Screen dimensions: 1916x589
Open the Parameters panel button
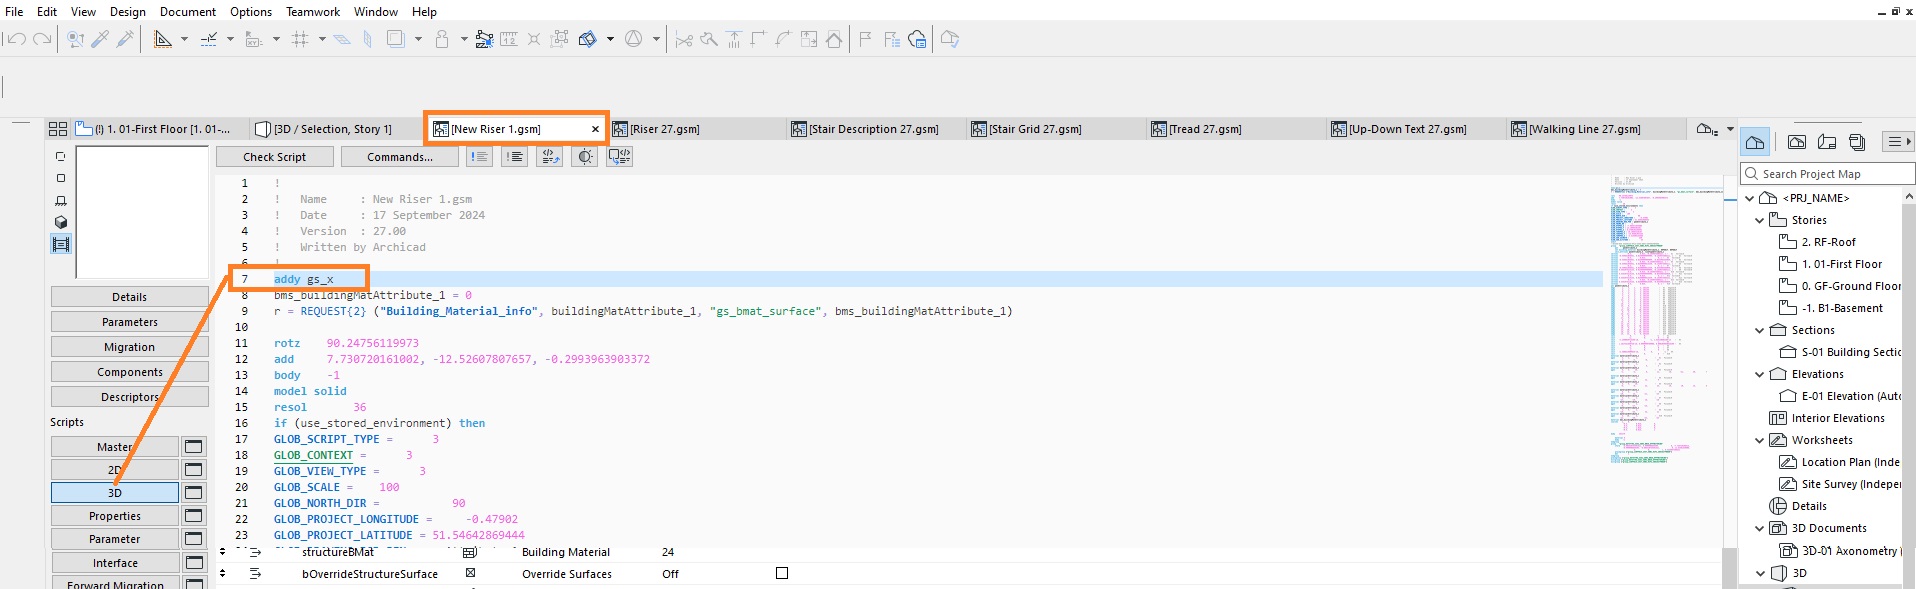130,322
